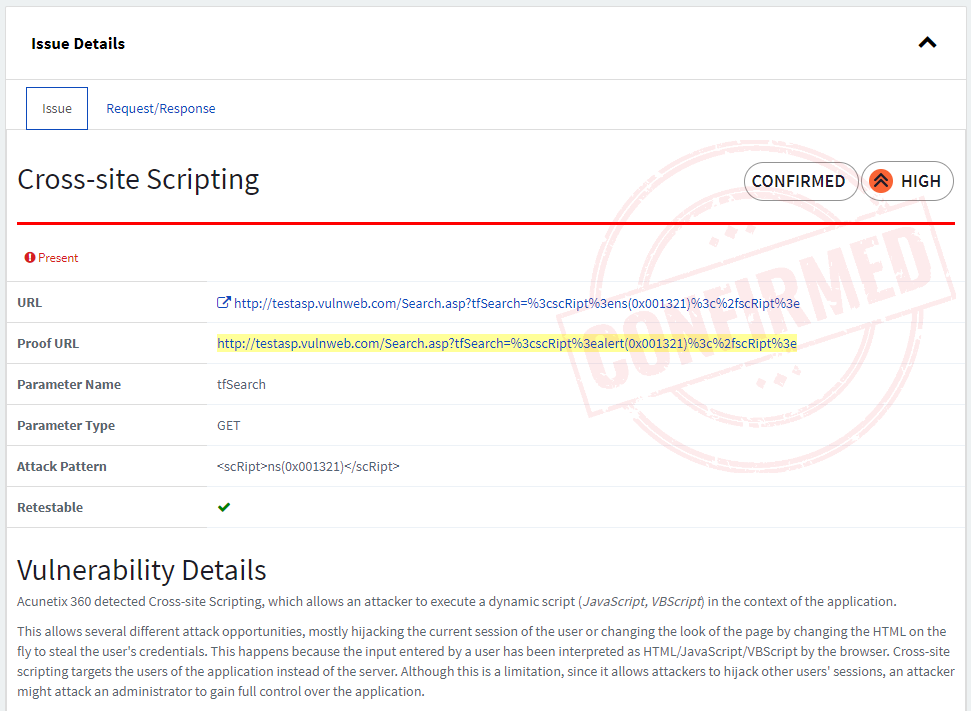Click the Retestable row label
Screen dimensions: 971x711
pos(50,507)
